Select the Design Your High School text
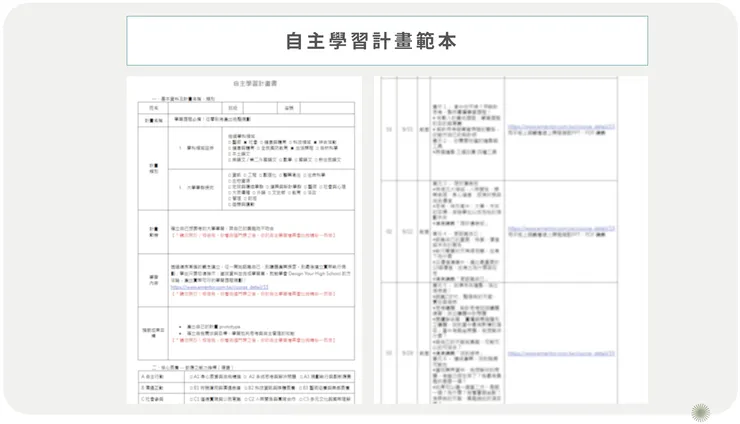Viewport: 740px width, 424px height. click(x=313, y=273)
